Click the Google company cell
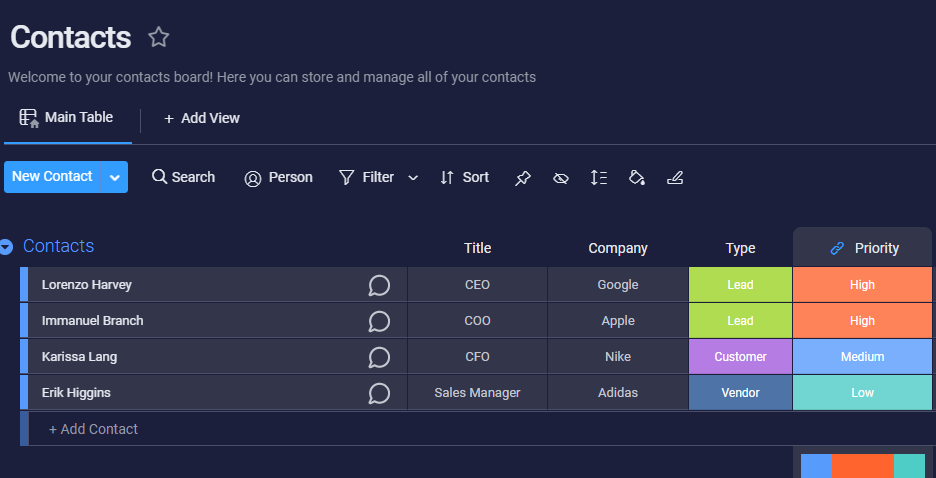 [618, 285]
